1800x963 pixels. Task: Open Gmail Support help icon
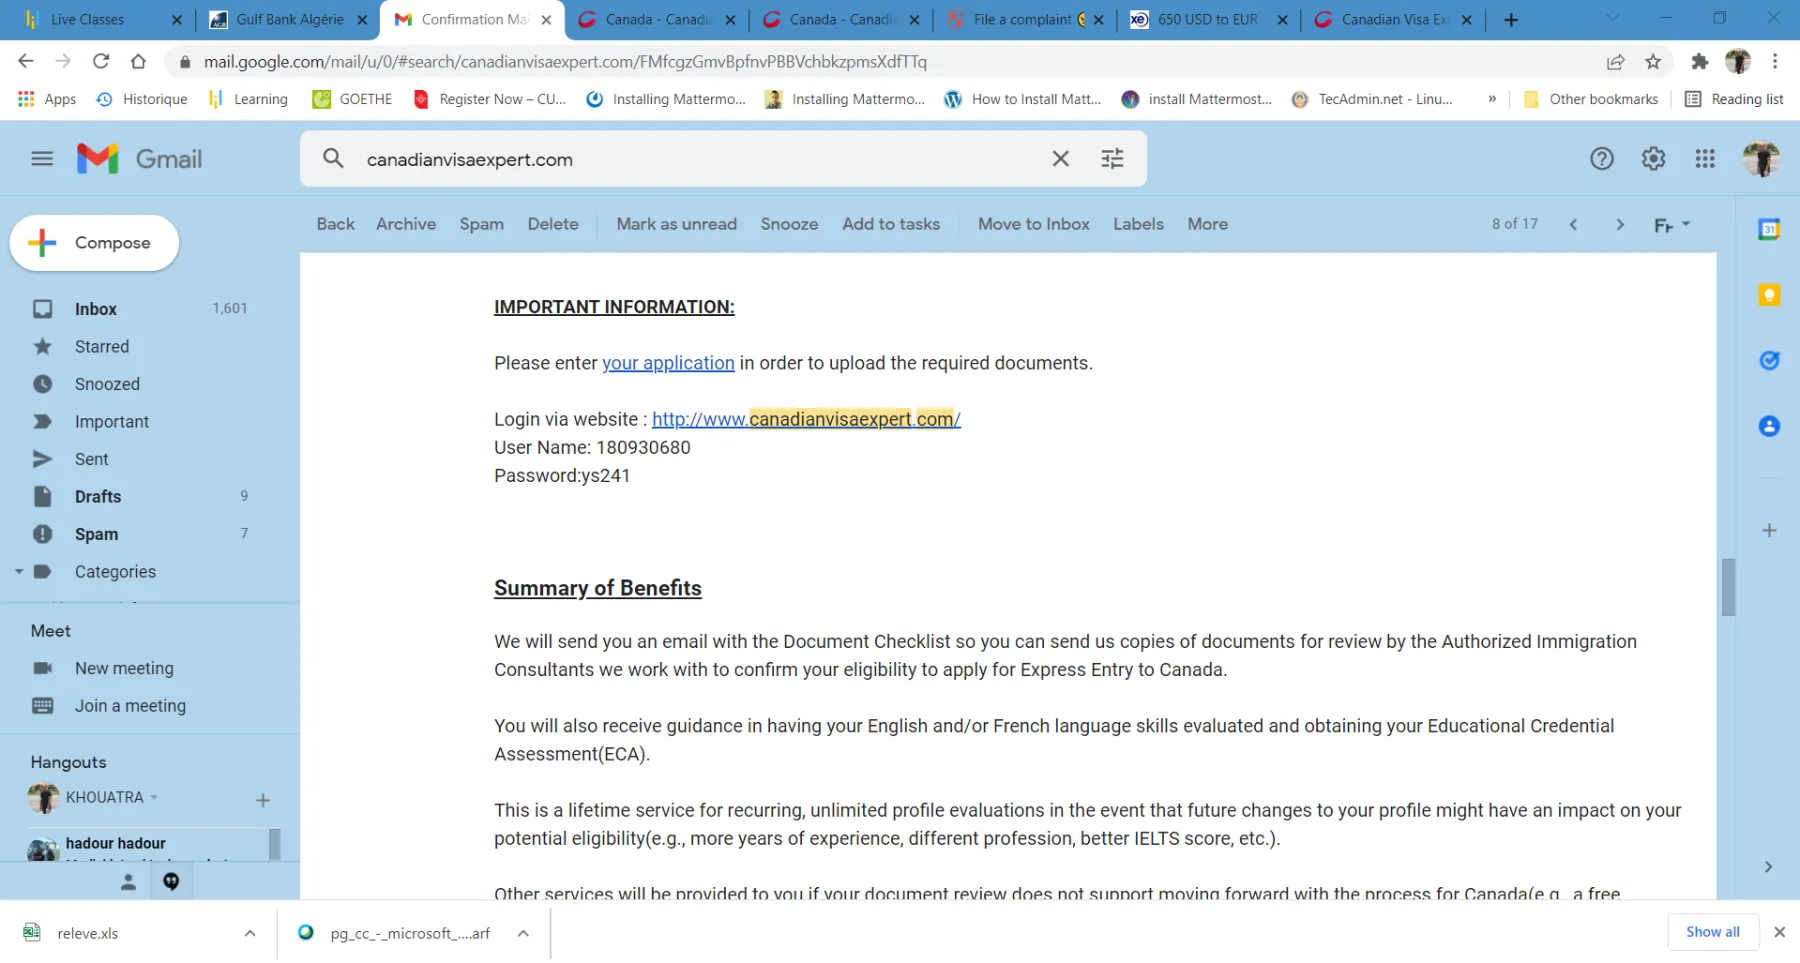point(1601,159)
